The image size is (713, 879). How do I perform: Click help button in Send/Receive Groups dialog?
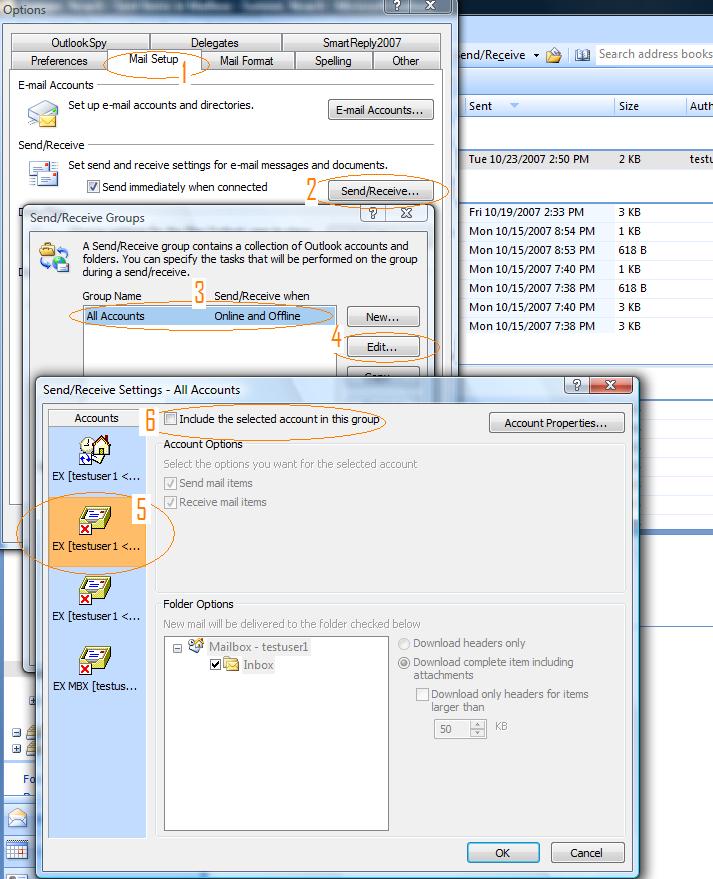point(373,213)
